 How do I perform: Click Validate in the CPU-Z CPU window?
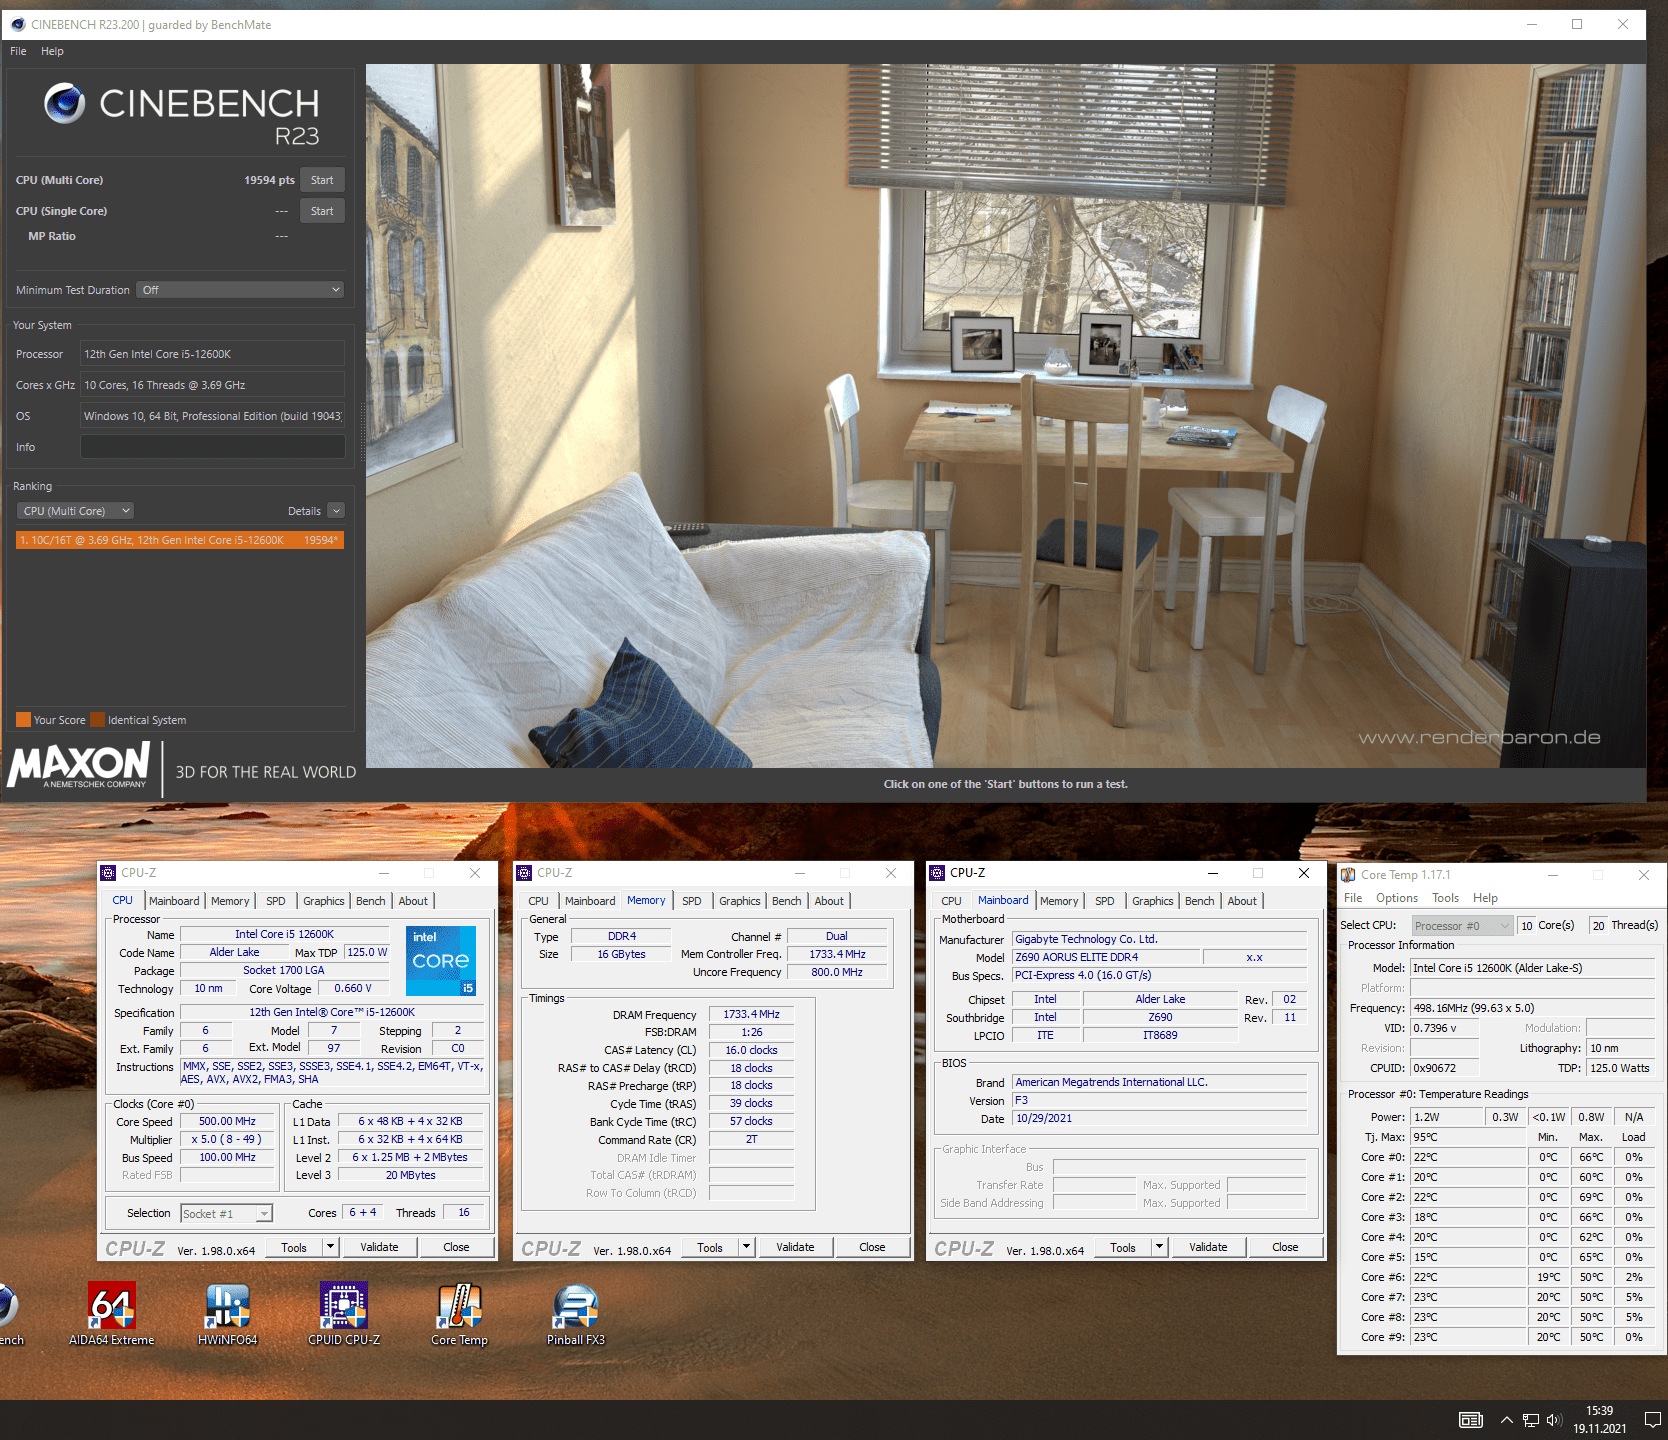[x=379, y=1247]
